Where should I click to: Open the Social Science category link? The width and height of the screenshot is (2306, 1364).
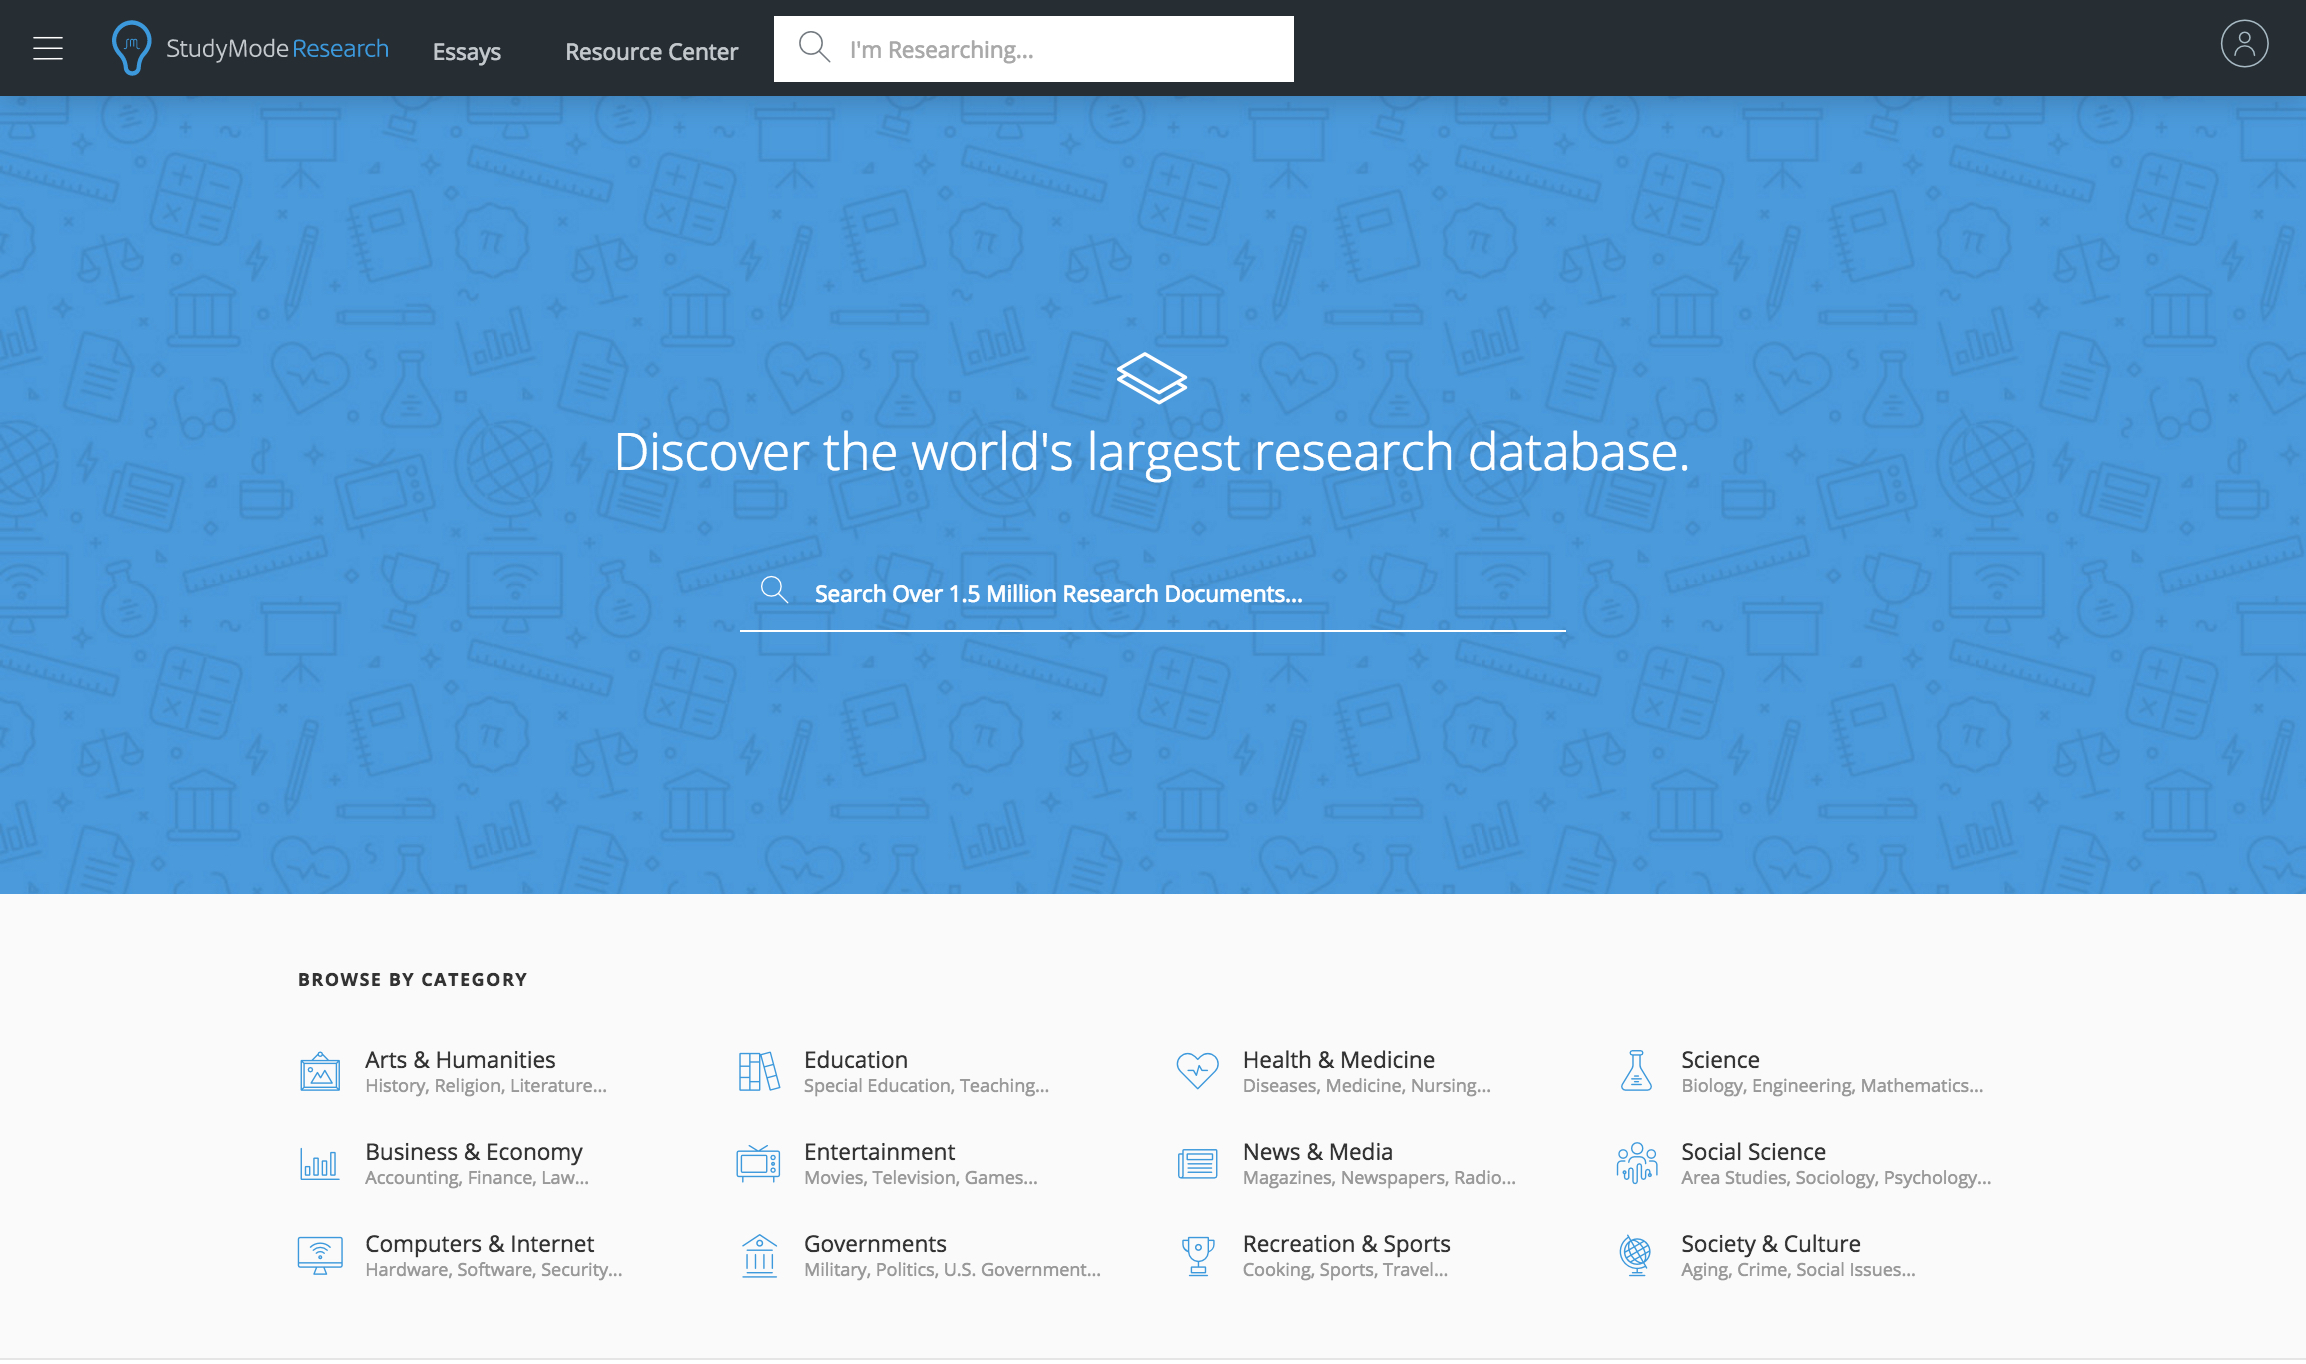(1753, 1151)
